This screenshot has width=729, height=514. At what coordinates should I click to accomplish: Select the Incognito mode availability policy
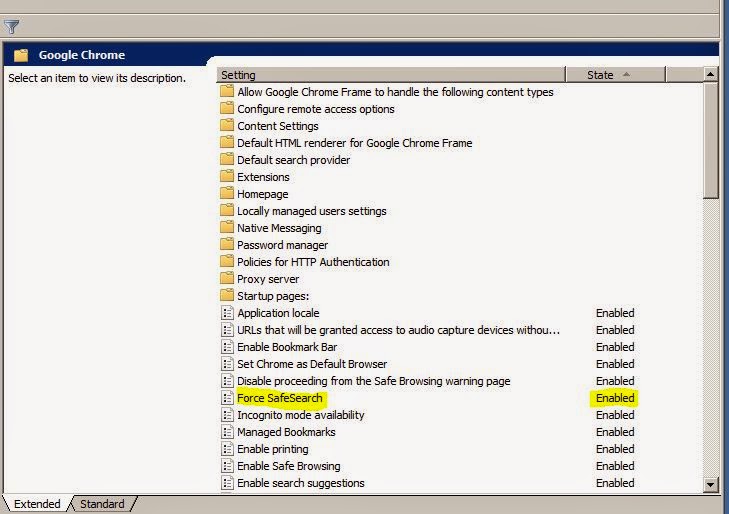click(301, 415)
